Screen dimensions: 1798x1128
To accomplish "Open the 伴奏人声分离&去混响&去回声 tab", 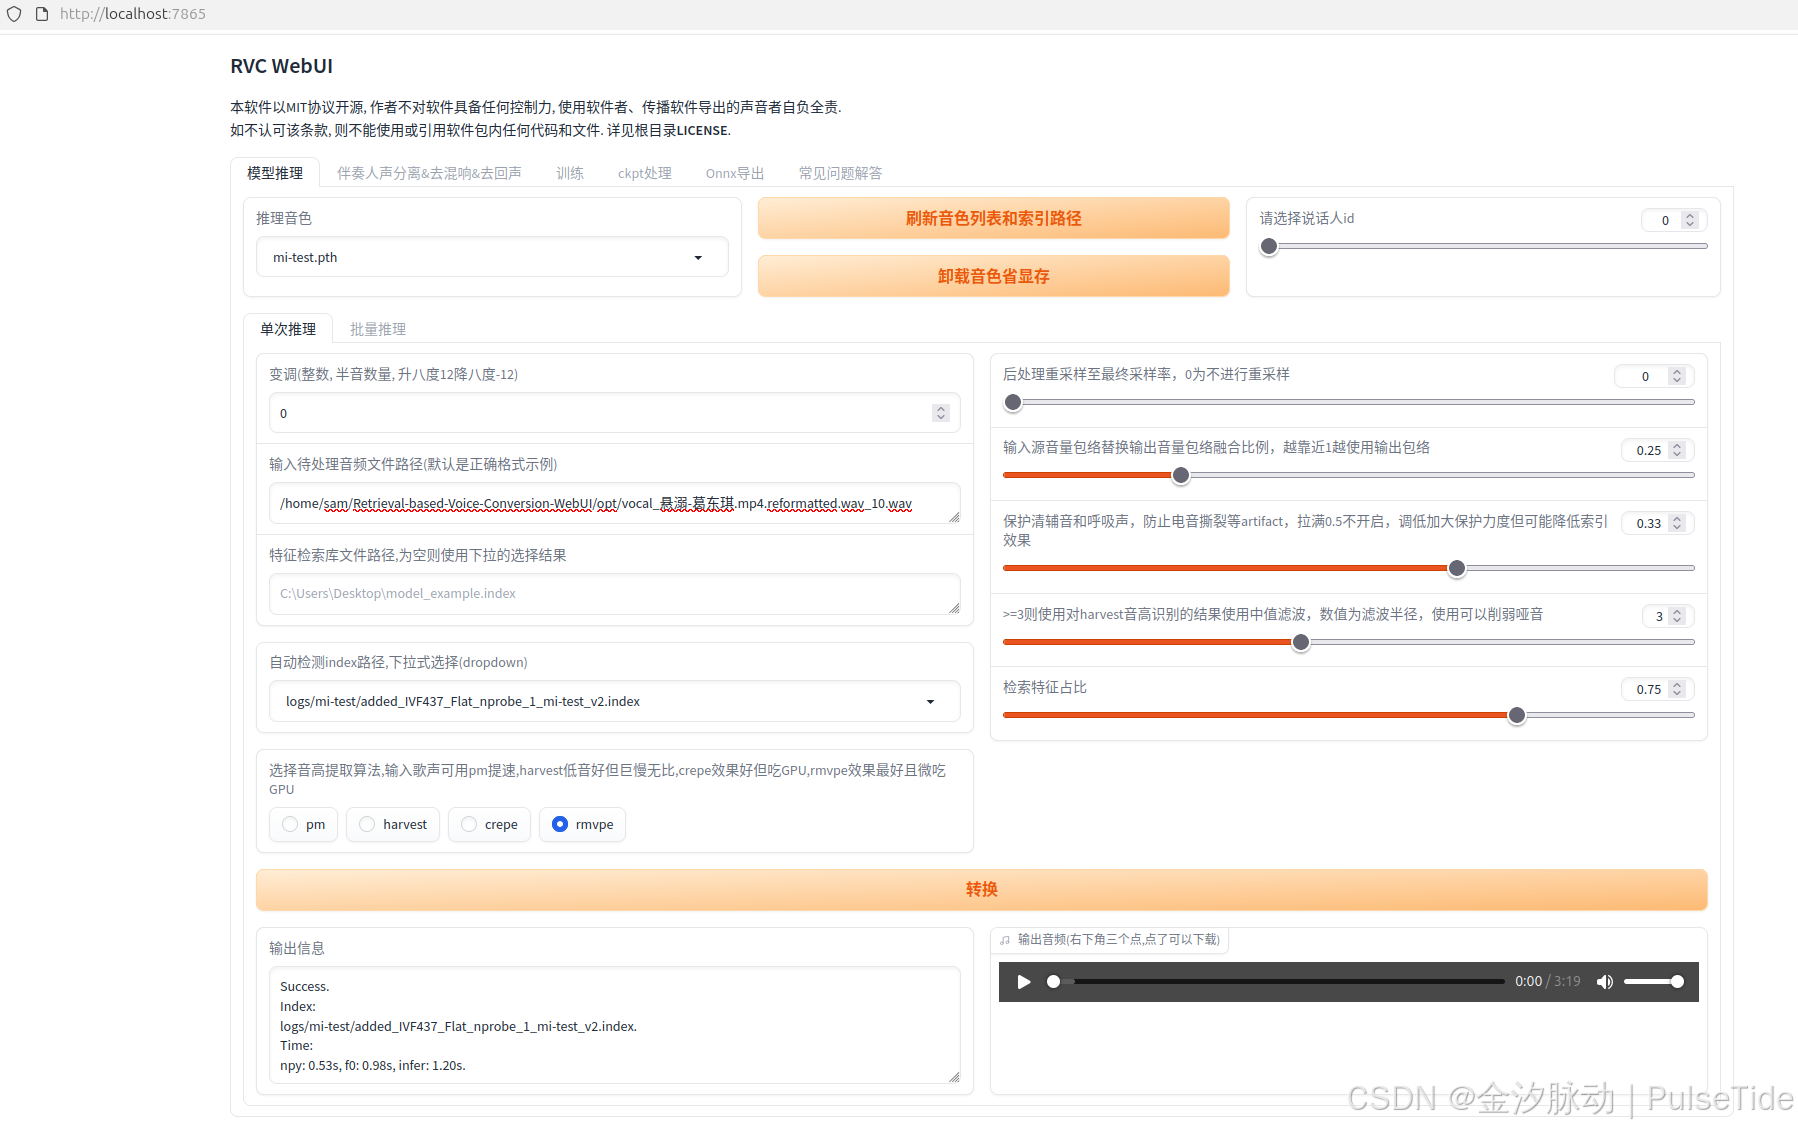I will tap(429, 173).
